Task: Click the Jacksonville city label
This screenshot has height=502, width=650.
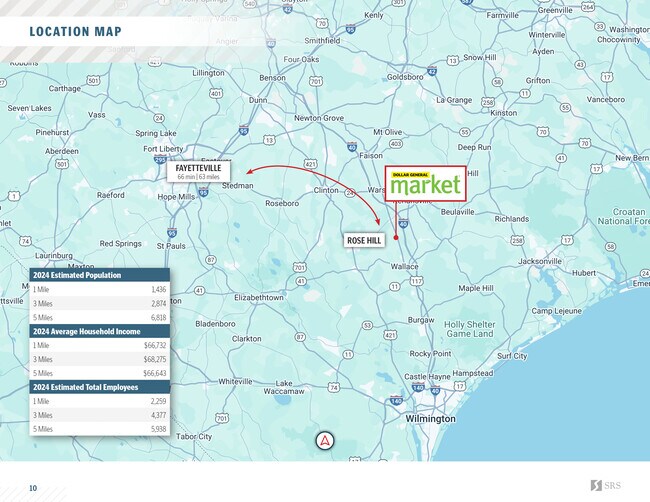Action: [x=540, y=261]
